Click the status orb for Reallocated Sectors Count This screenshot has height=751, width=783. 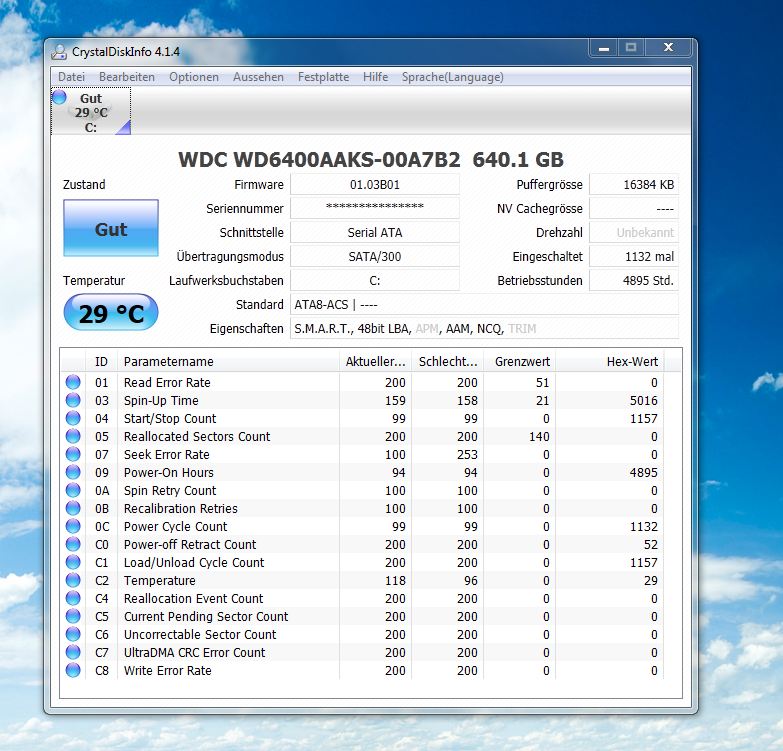click(73, 436)
